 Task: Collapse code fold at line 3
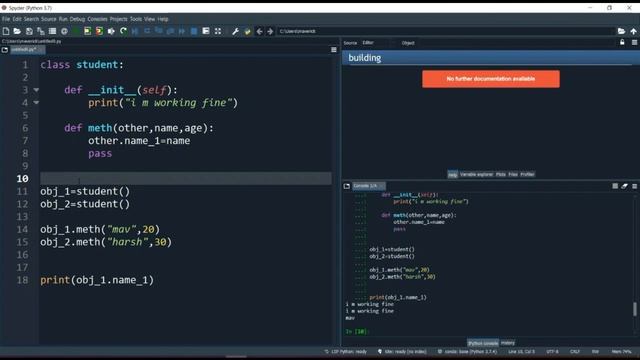click(x=36, y=90)
